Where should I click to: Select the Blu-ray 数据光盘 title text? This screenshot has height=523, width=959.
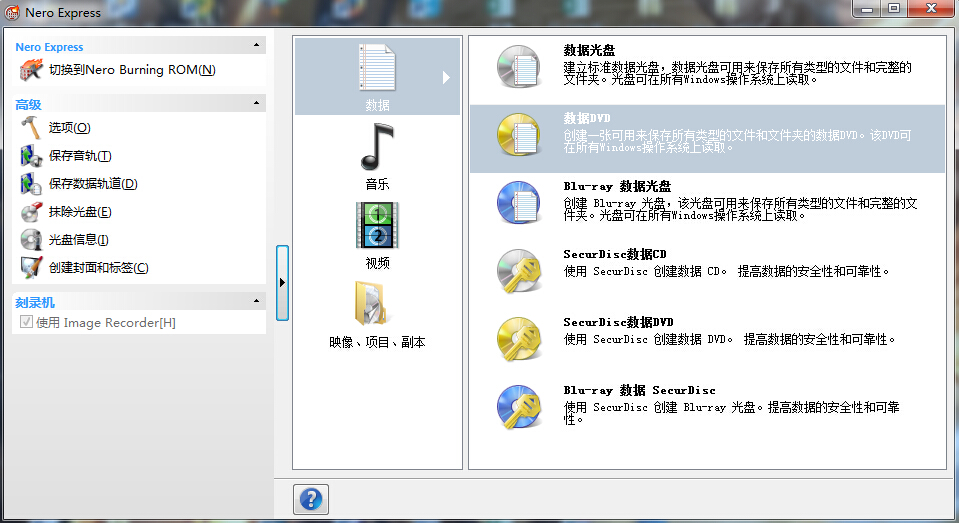pyautogui.click(x=617, y=186)
